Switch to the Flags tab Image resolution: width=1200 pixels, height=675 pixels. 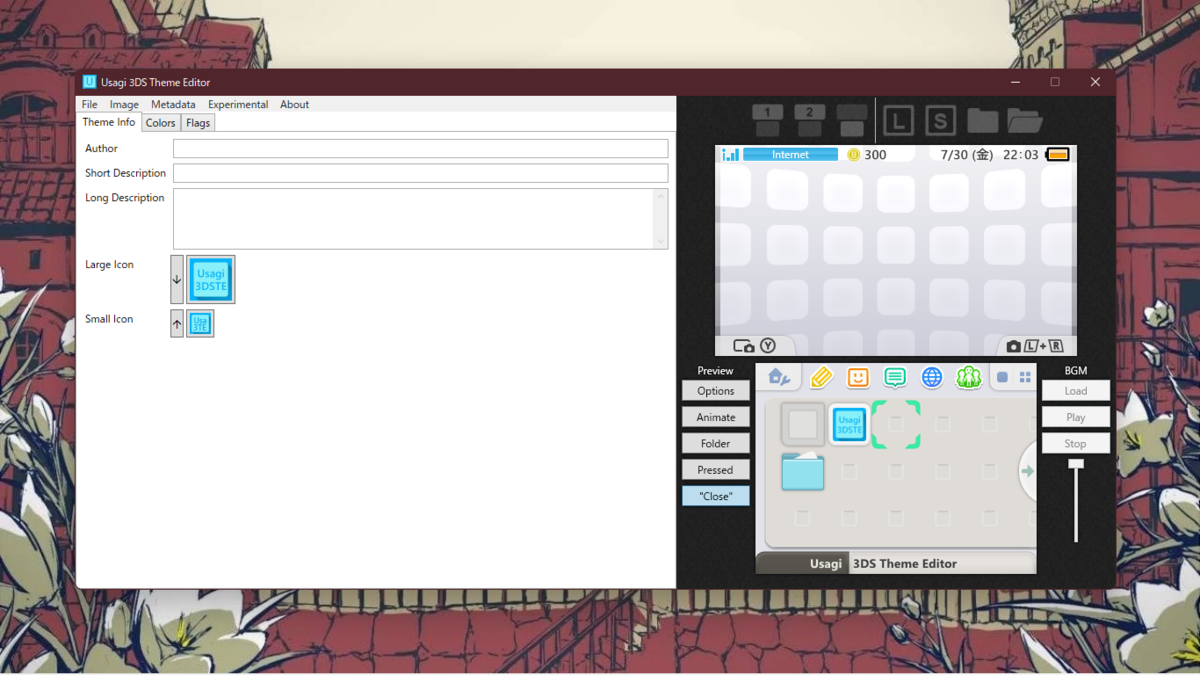click(x=198, y=123)
